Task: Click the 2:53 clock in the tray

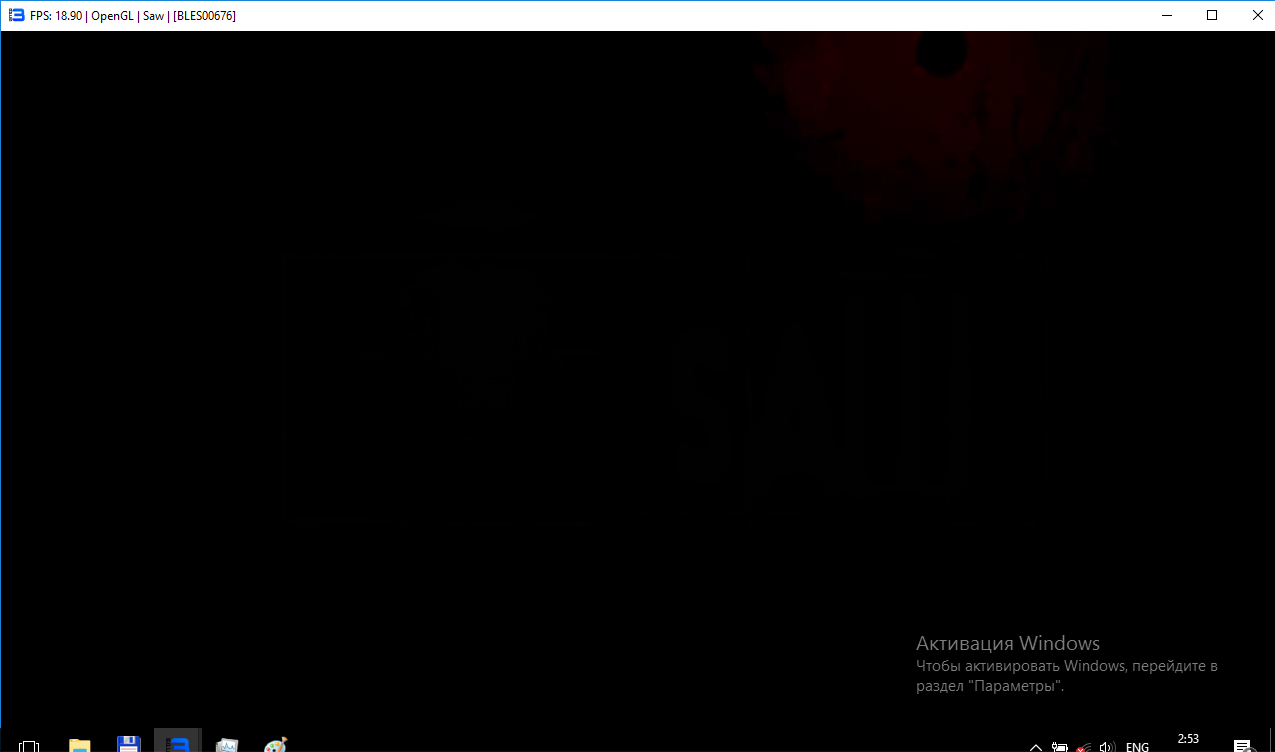Action: (1188, 739)
